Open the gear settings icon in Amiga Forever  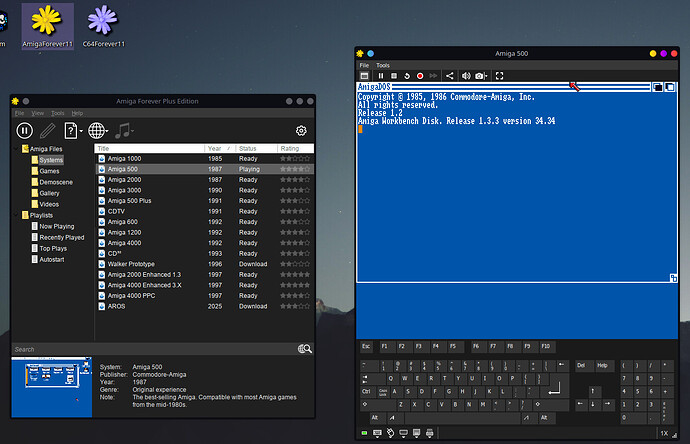301,131
